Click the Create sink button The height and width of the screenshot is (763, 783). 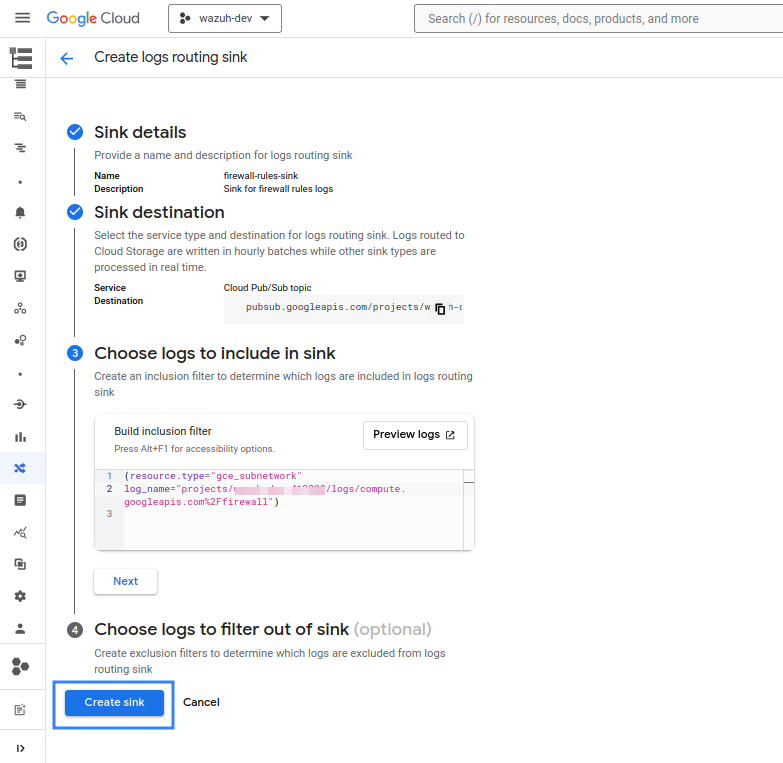(x=114, y=703)
